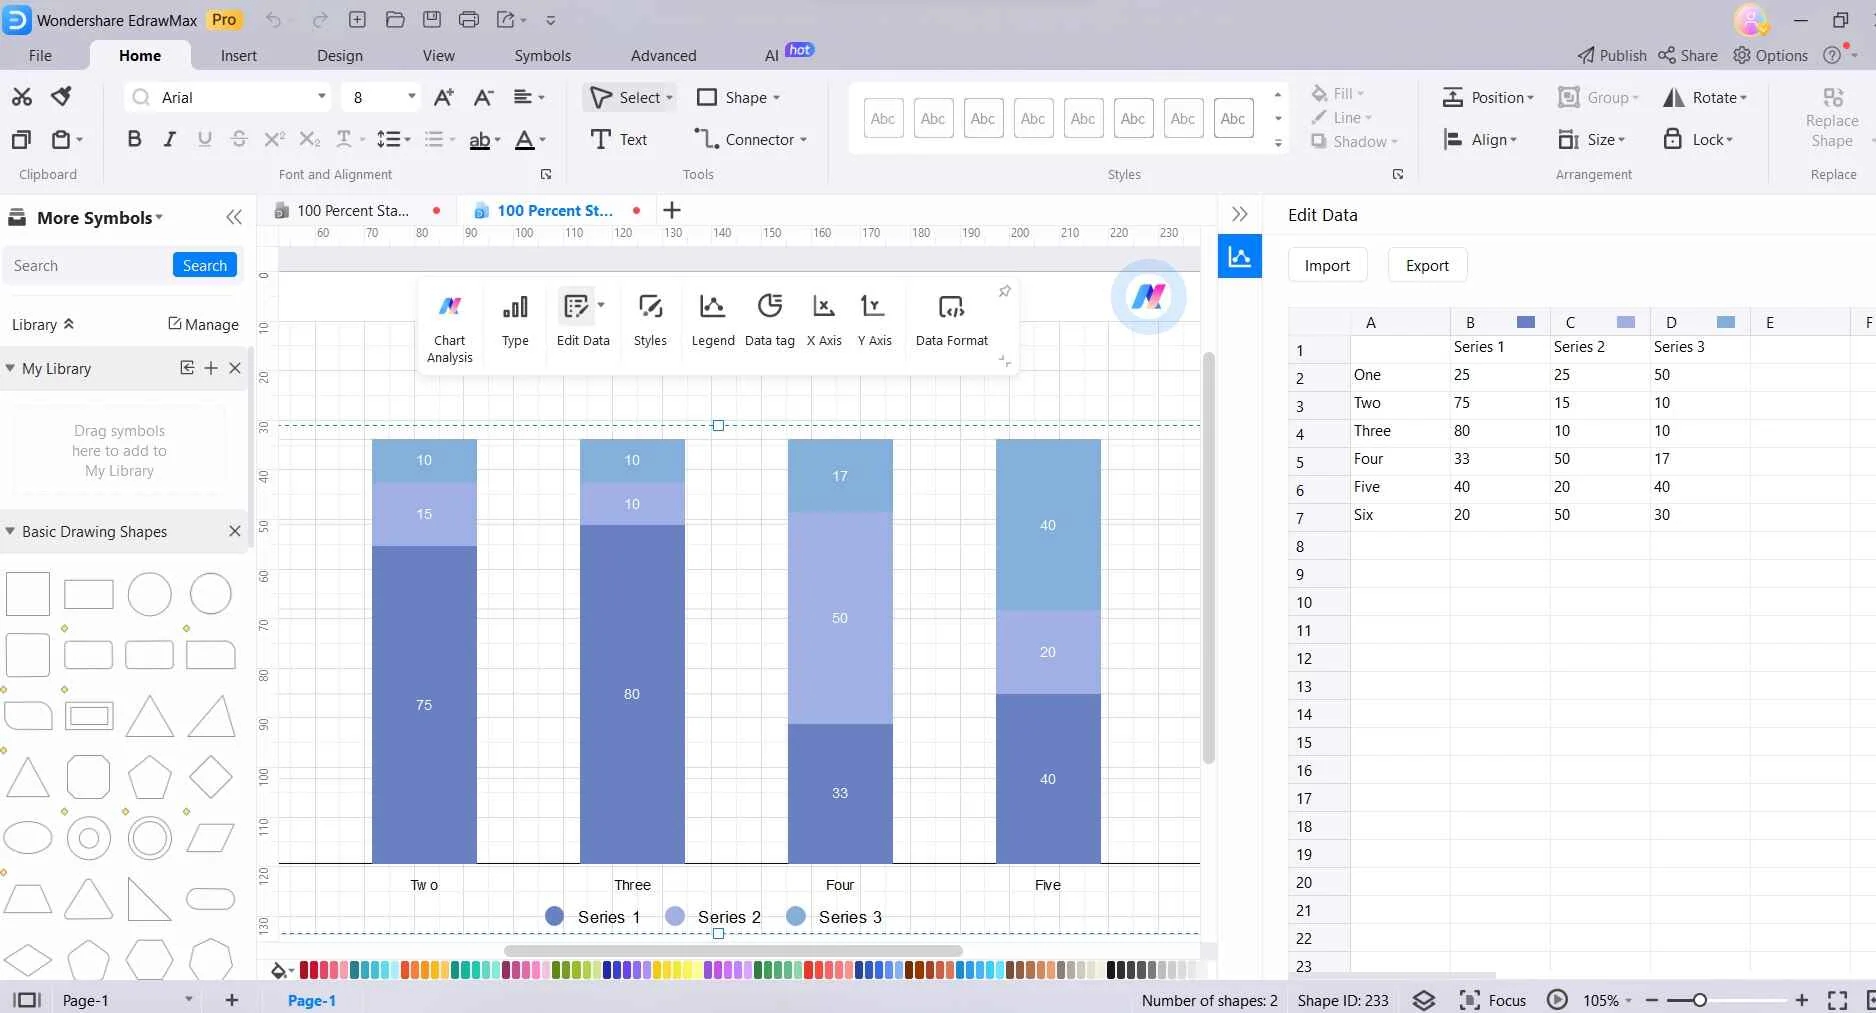Screen dimensions: 1876x1013
Task: Toggle Bold formatting
Action: click(x=134, y=140)
